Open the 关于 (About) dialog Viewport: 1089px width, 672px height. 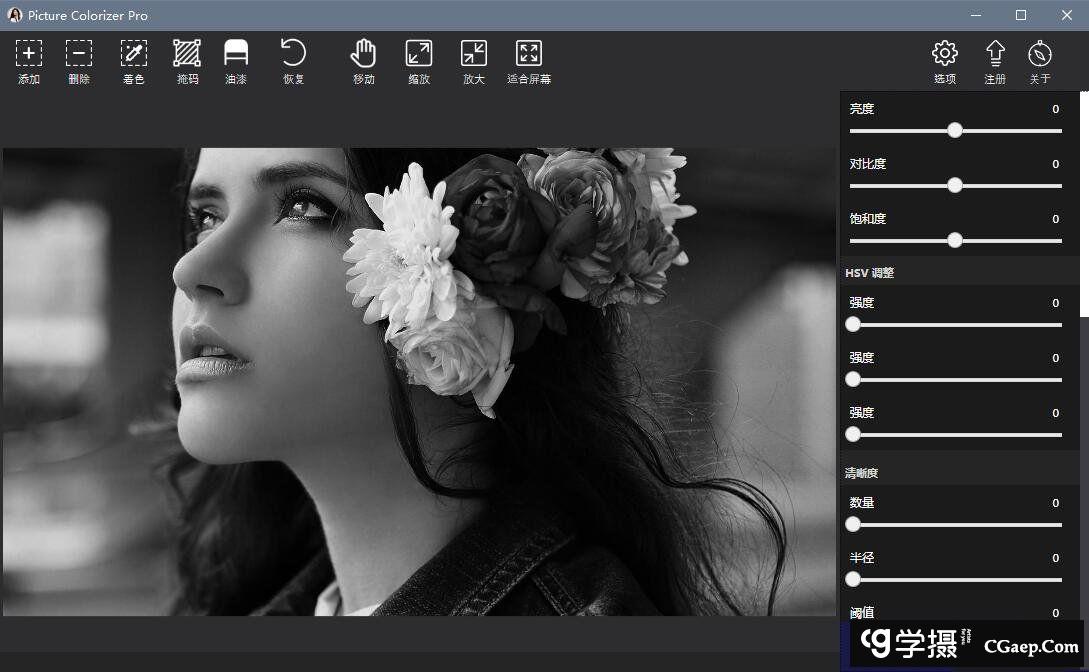click(x=1040, y=60)
